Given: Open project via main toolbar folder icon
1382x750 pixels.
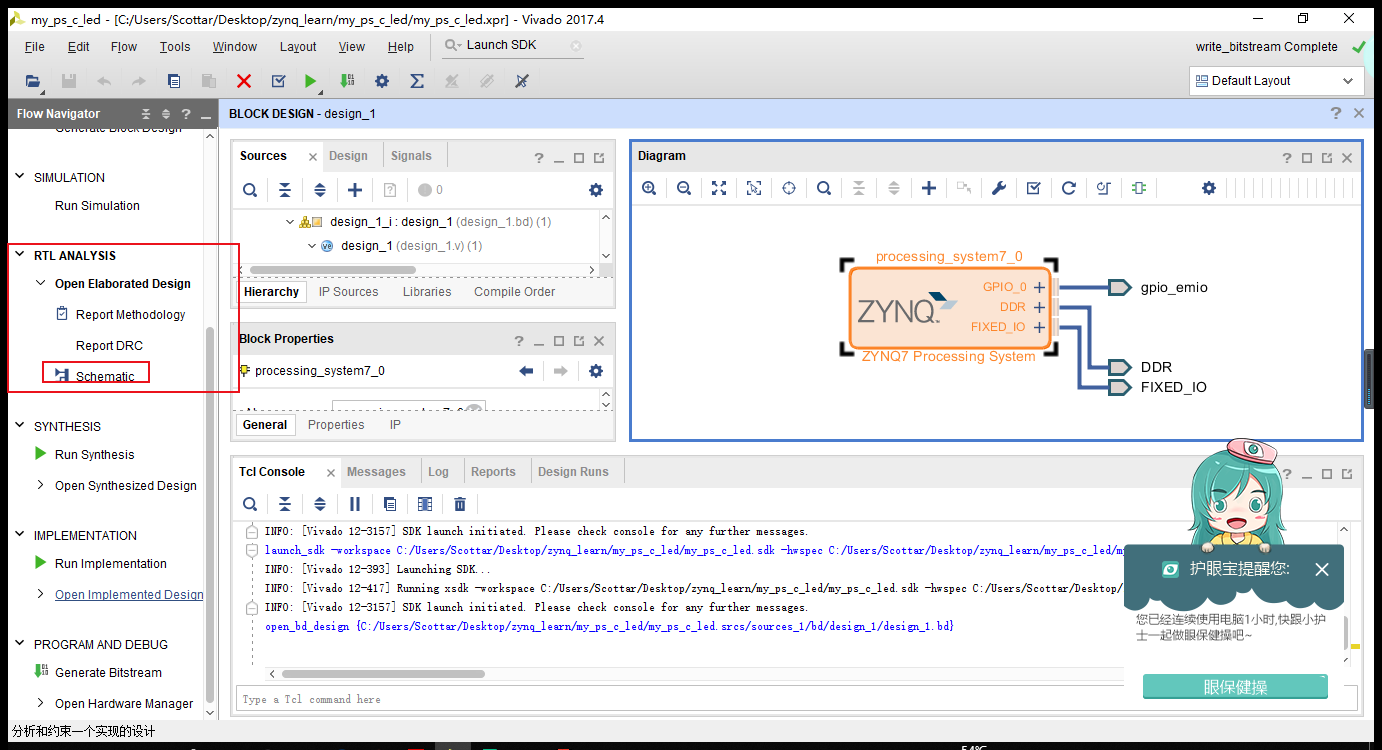Looking at the screenshot, I should [x=33, y=81].
